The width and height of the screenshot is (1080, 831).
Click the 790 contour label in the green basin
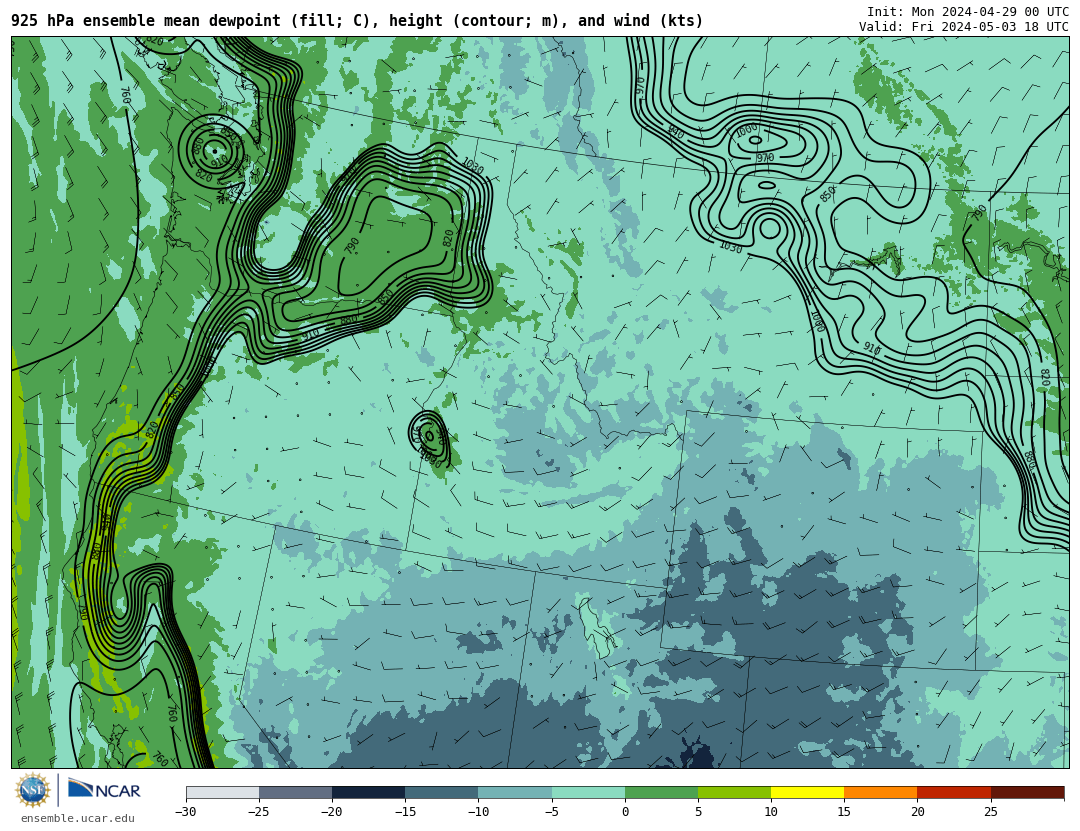point(352,246)
